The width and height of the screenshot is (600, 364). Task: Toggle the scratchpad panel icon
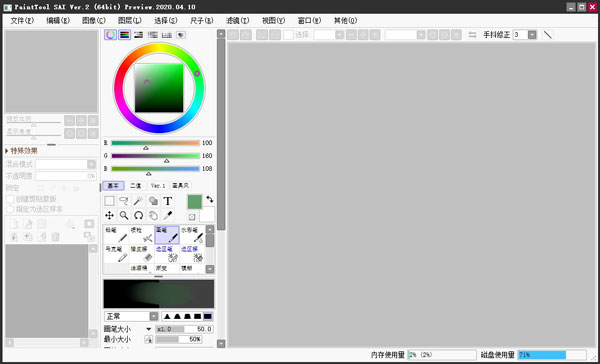click(x=181, y=35)
